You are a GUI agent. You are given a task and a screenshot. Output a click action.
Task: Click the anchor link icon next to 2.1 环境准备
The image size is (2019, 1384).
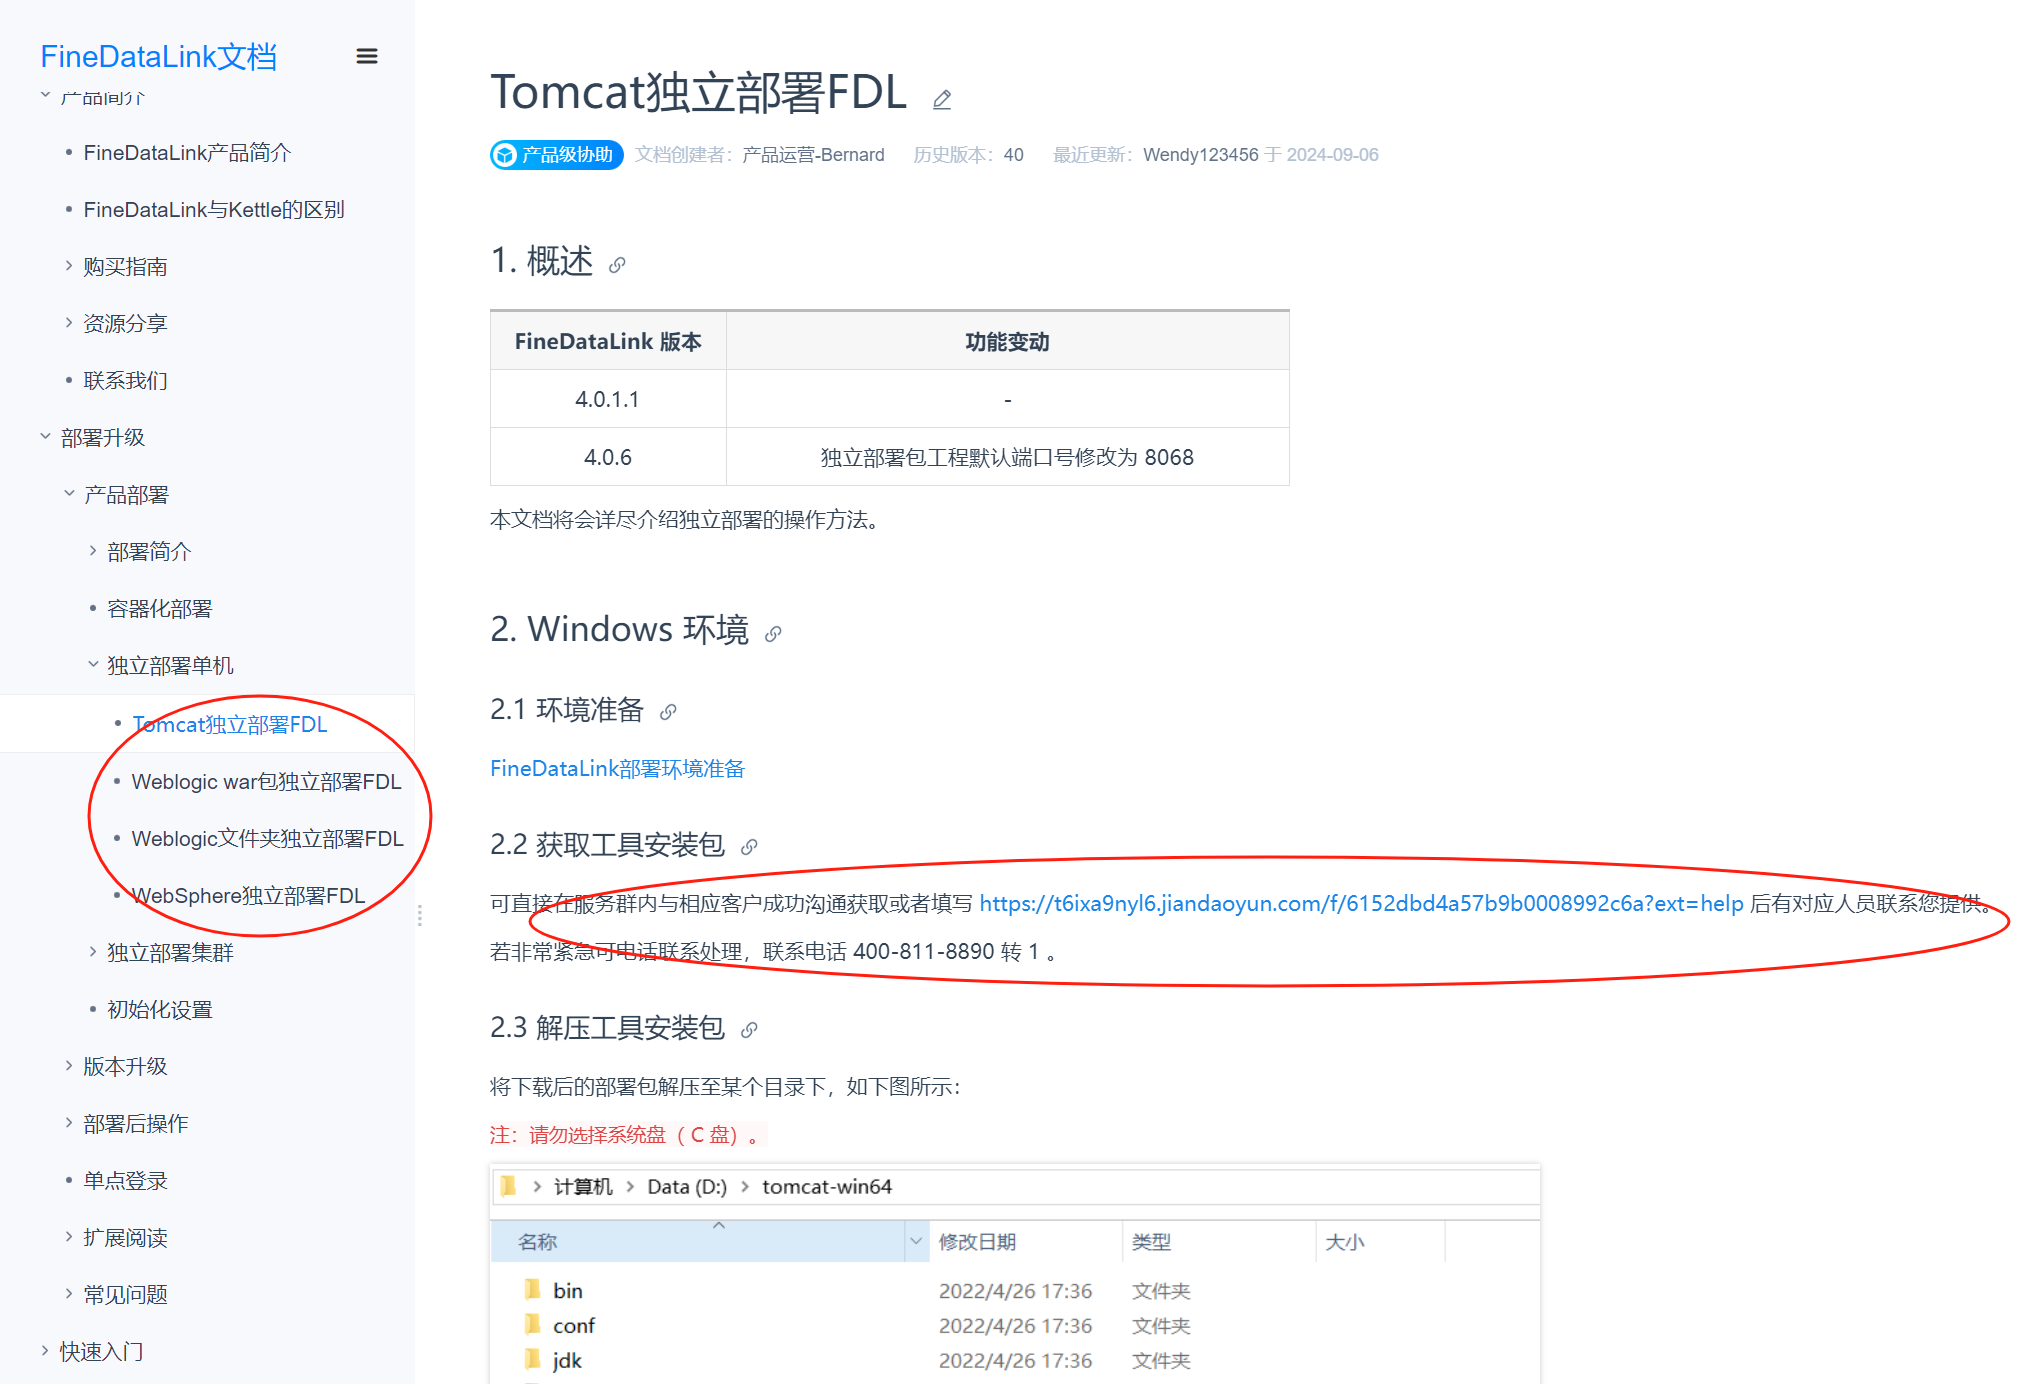(x=668, y=712)
